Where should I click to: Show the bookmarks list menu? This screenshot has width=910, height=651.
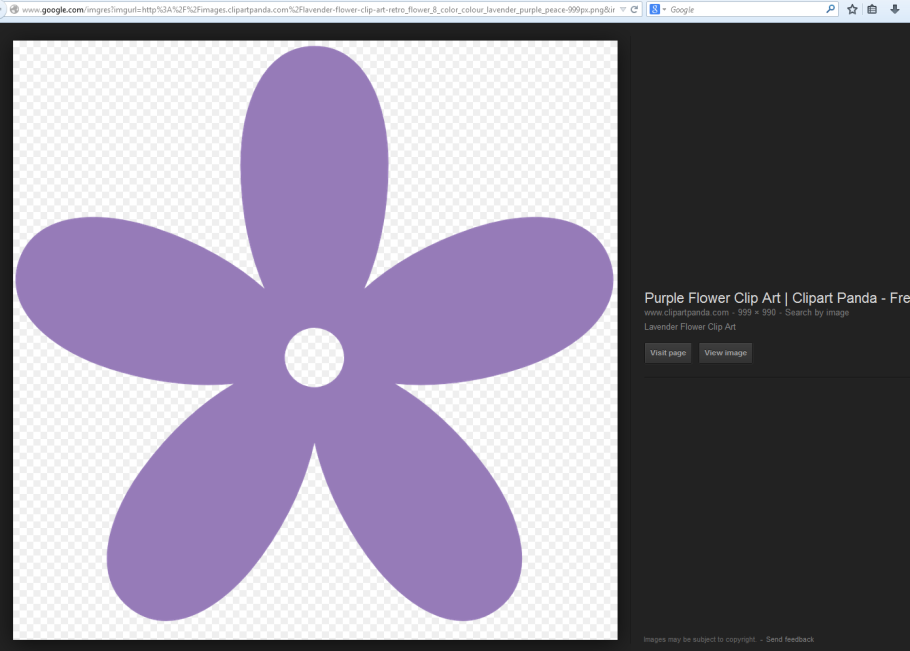[872, 9]
